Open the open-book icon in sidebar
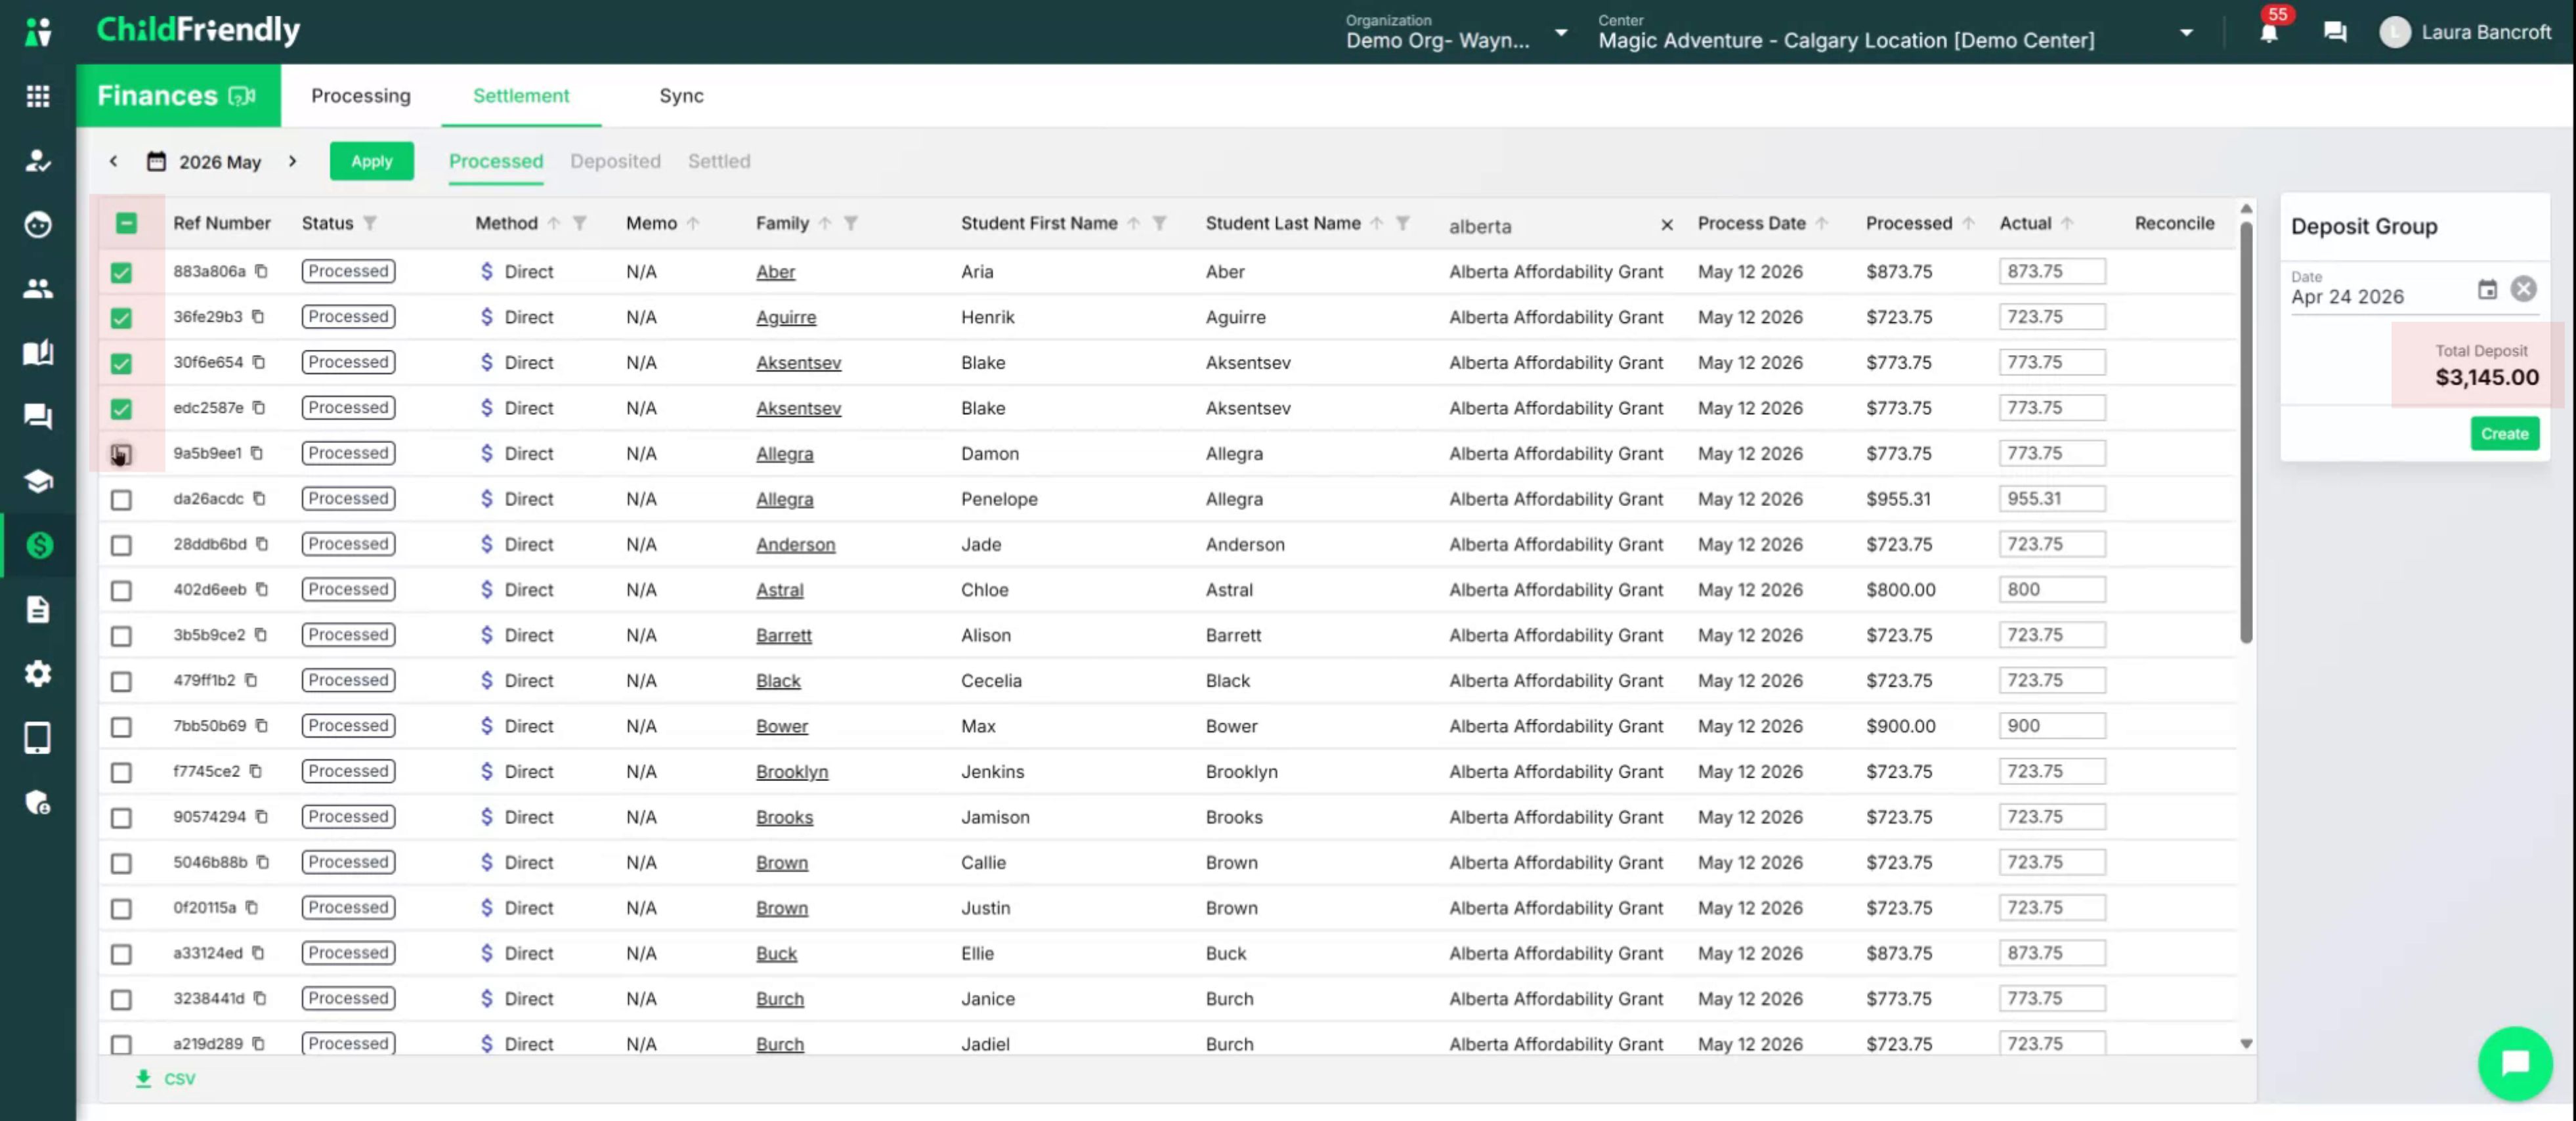The width and height of the screenshot is (2576, 1121). [x=38, y=353]
